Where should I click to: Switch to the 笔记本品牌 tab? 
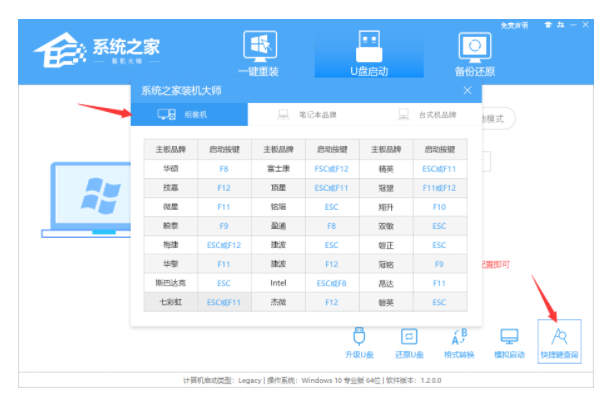[307, 114]
